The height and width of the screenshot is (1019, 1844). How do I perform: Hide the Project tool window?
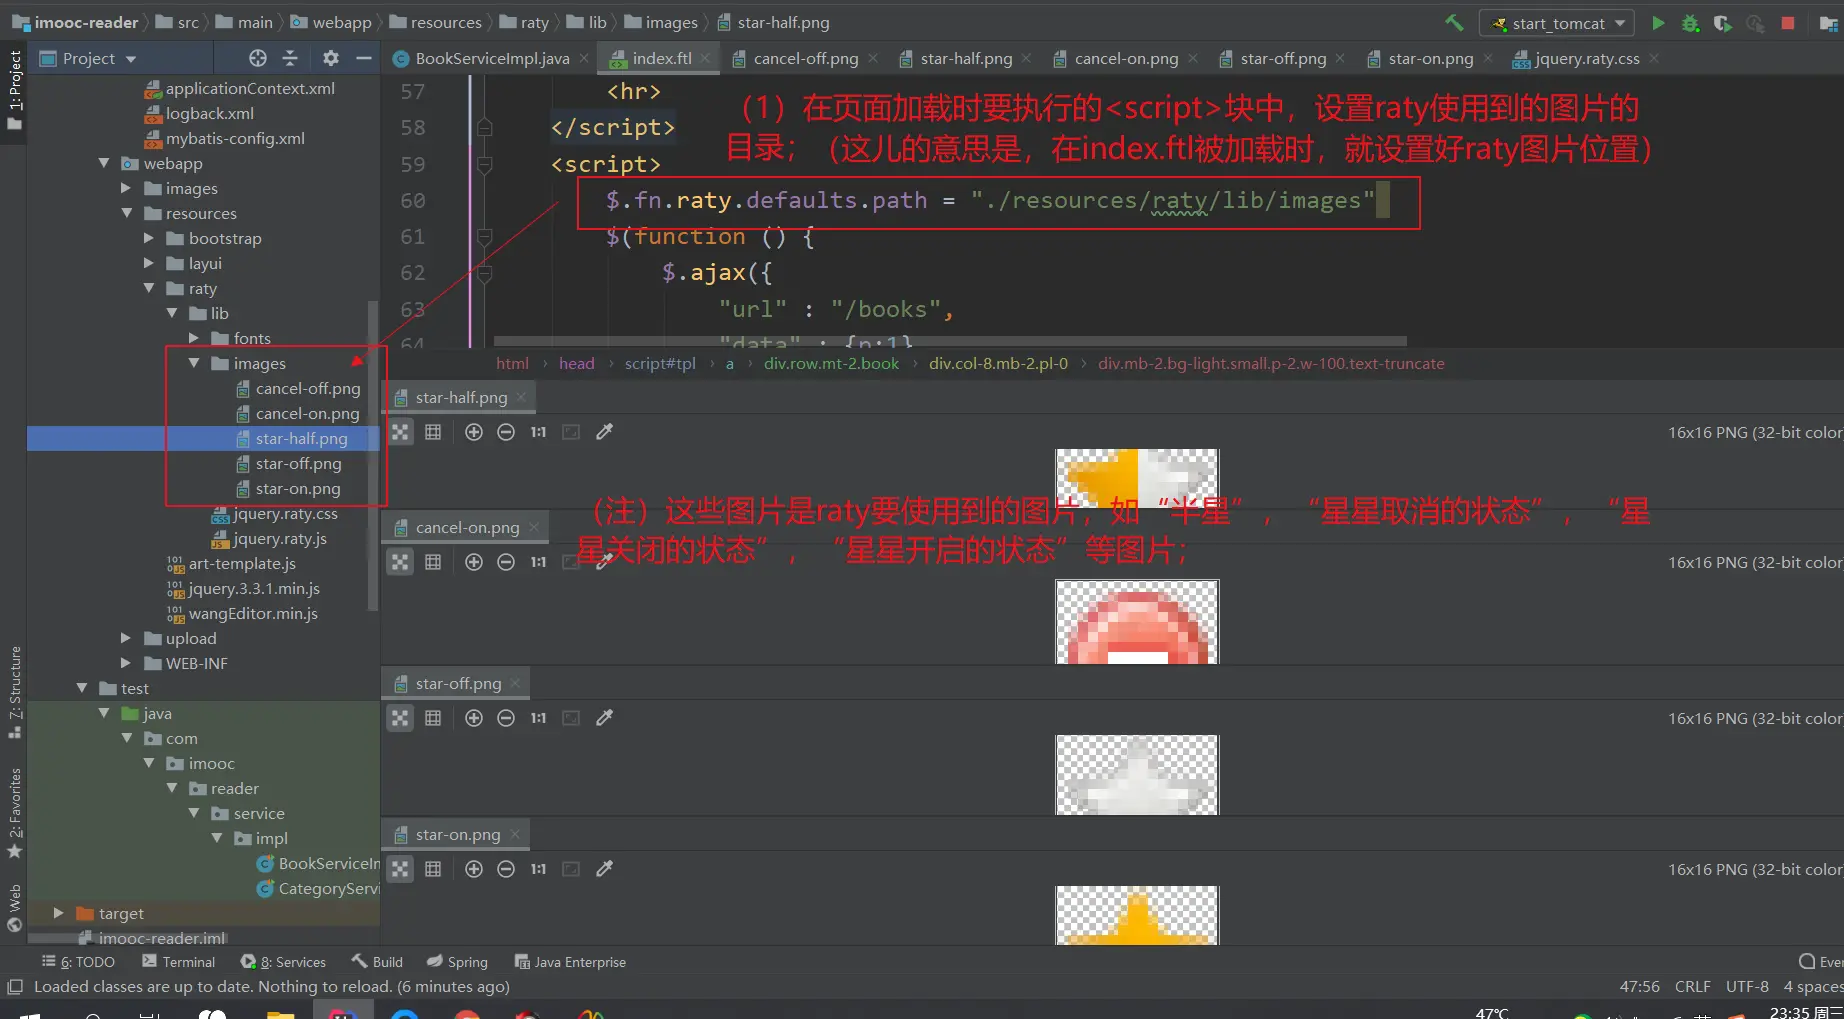click(x=364, y=58)
